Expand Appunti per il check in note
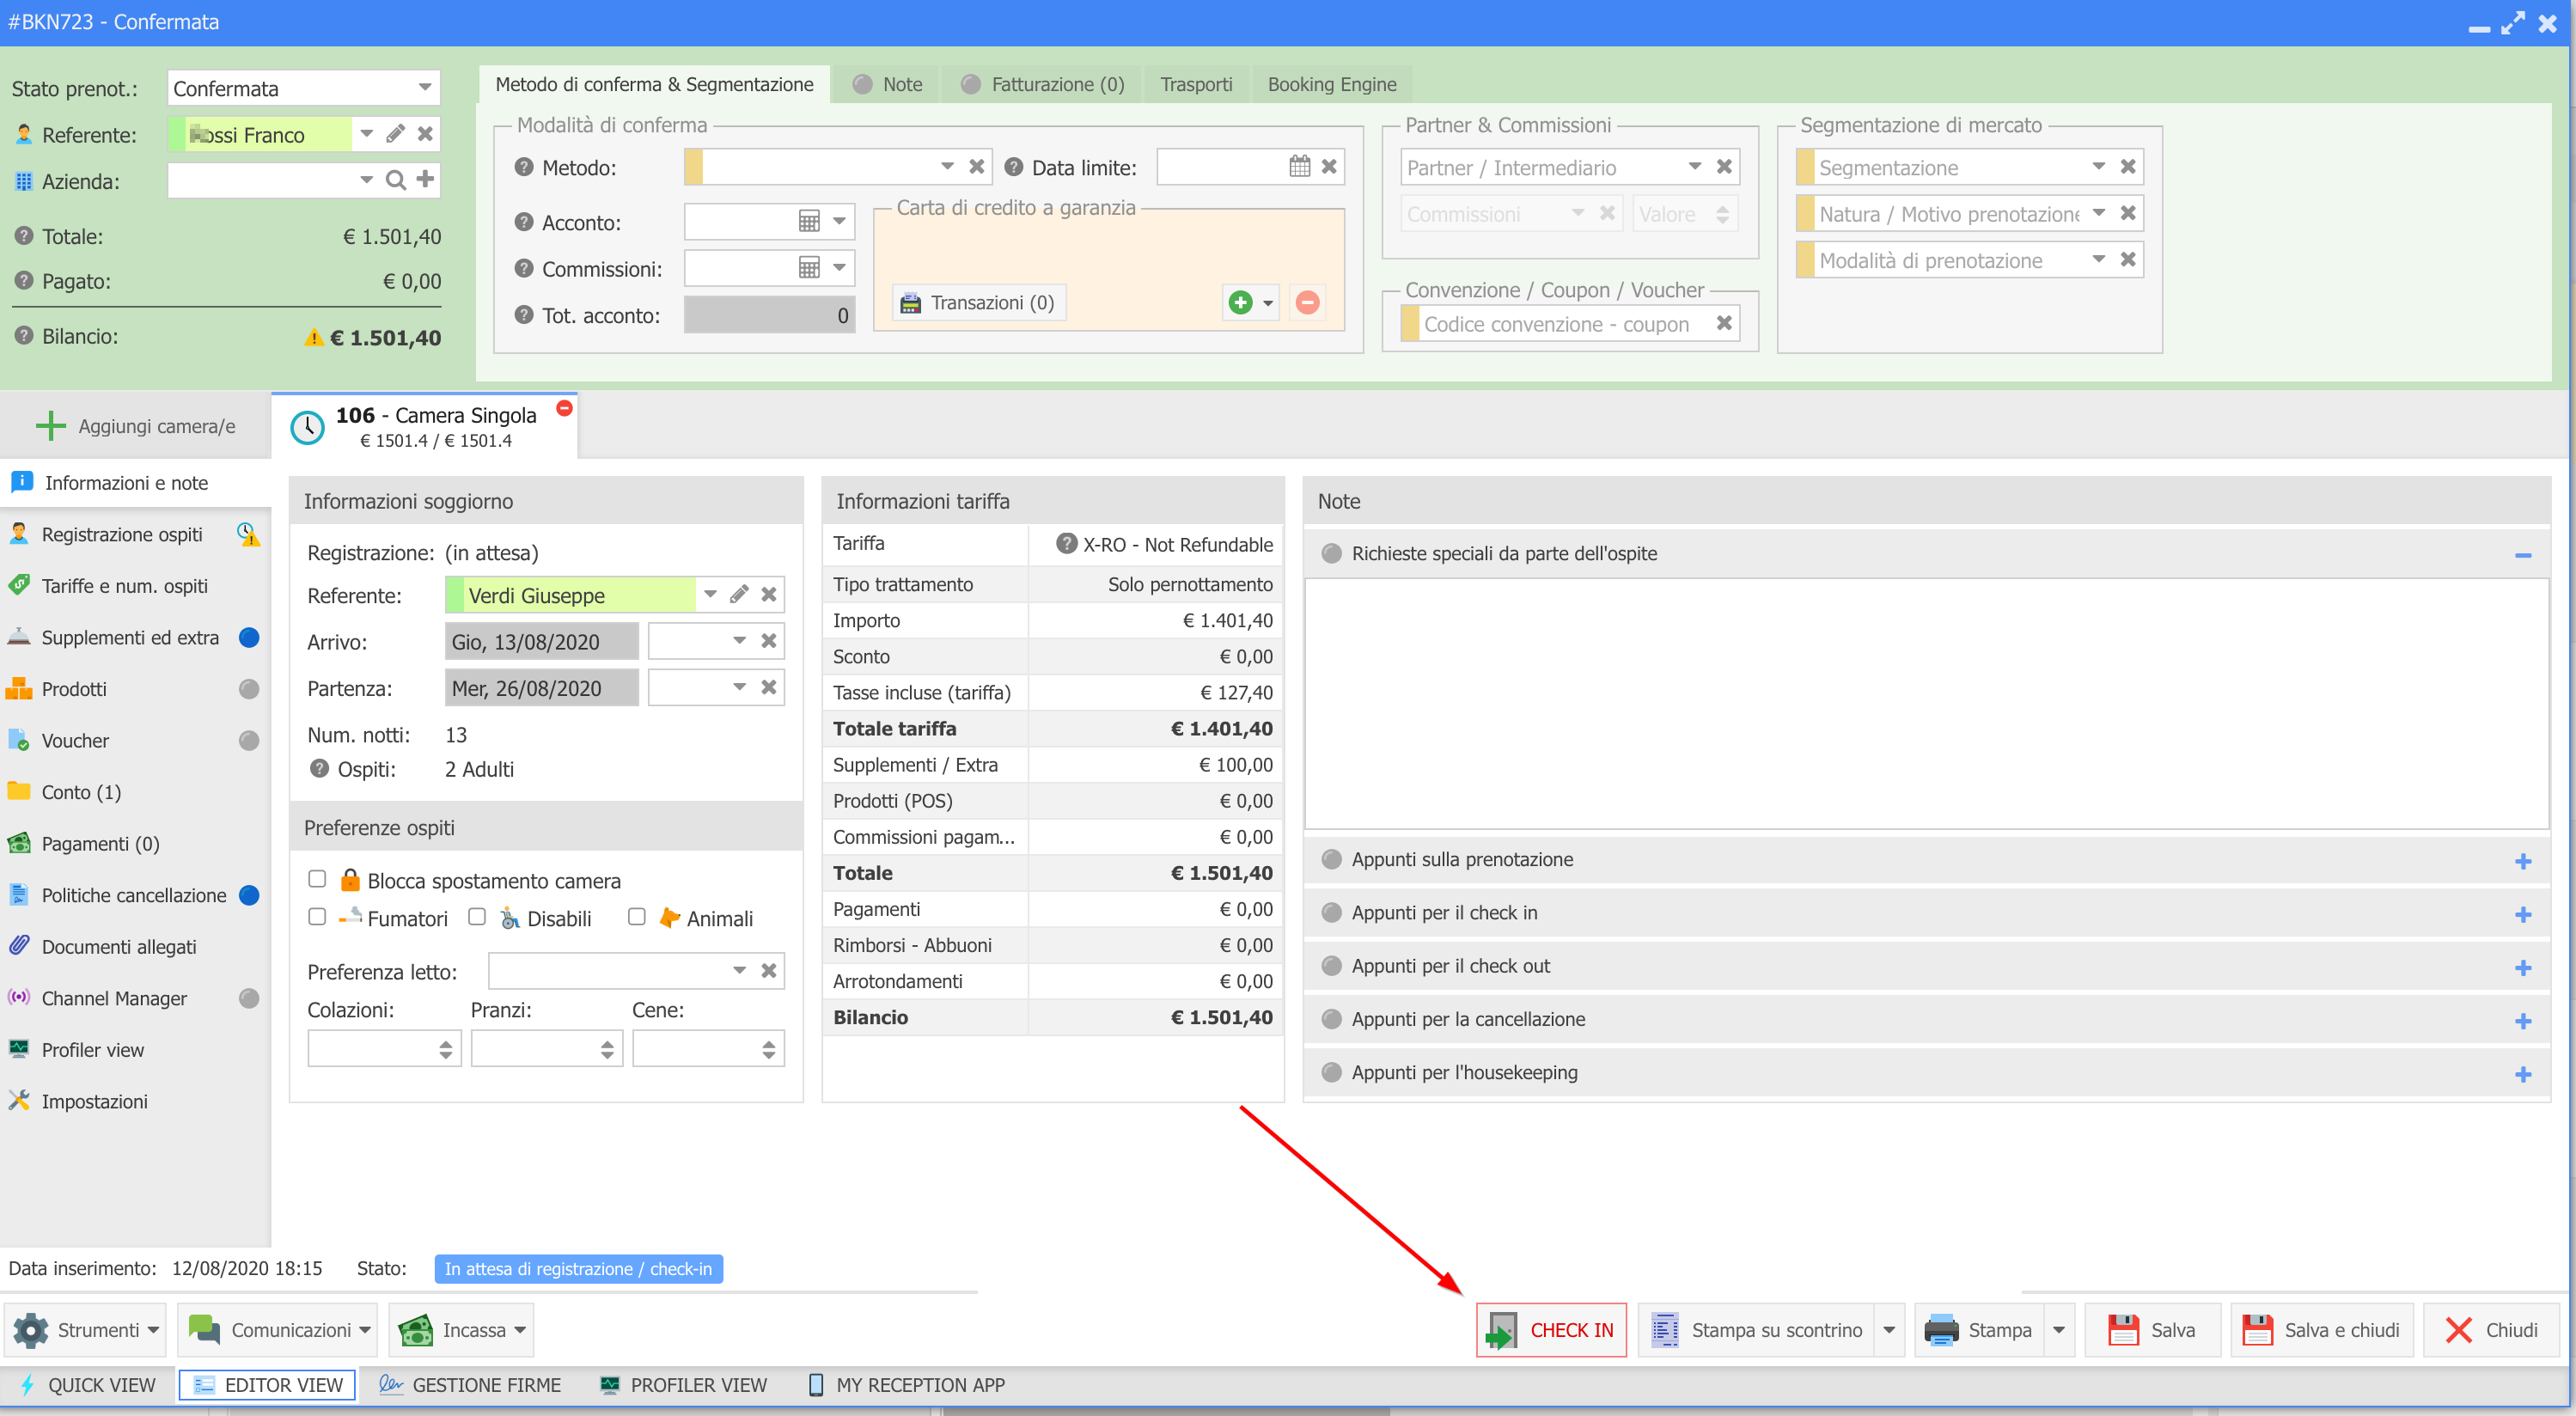Viewport: 2576px width, 1416px height. coord(2522,914)
